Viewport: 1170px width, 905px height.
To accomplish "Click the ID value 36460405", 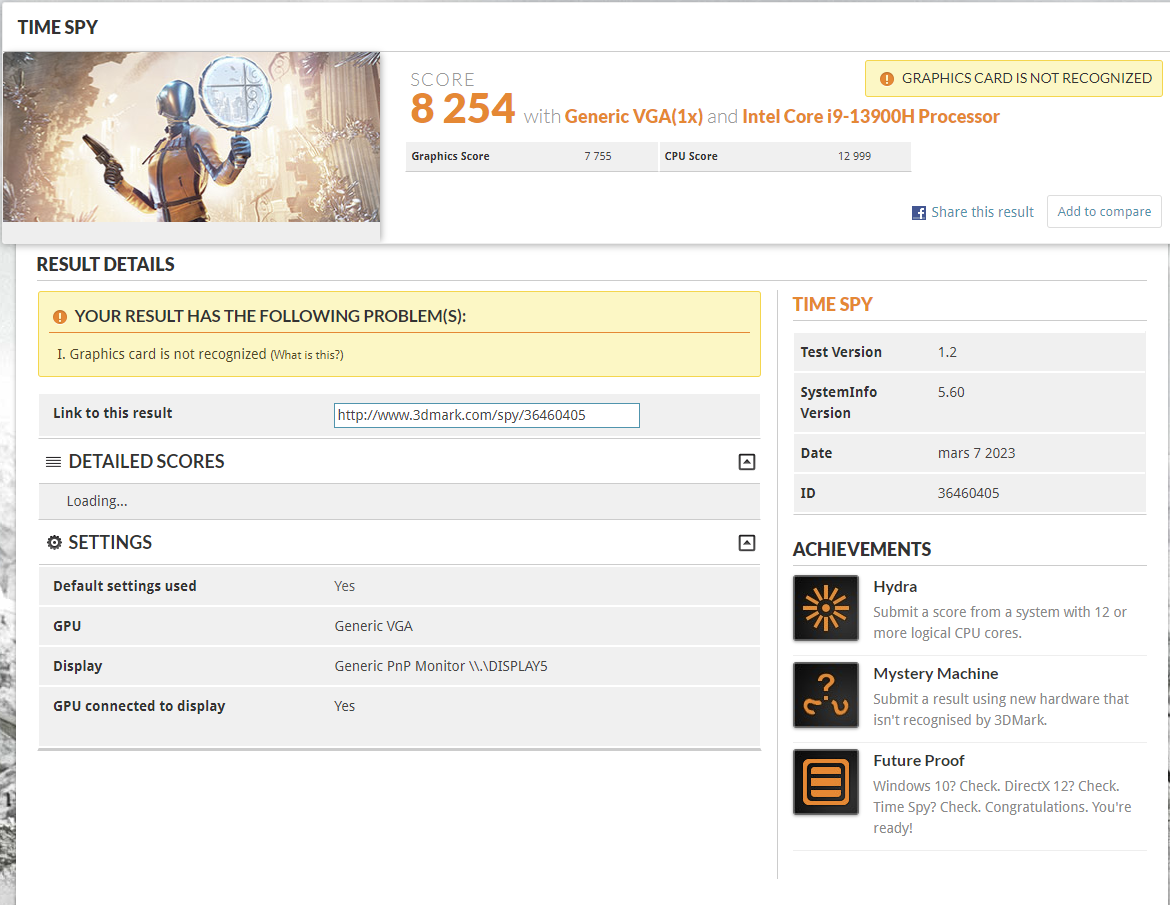I will point(968,493).
